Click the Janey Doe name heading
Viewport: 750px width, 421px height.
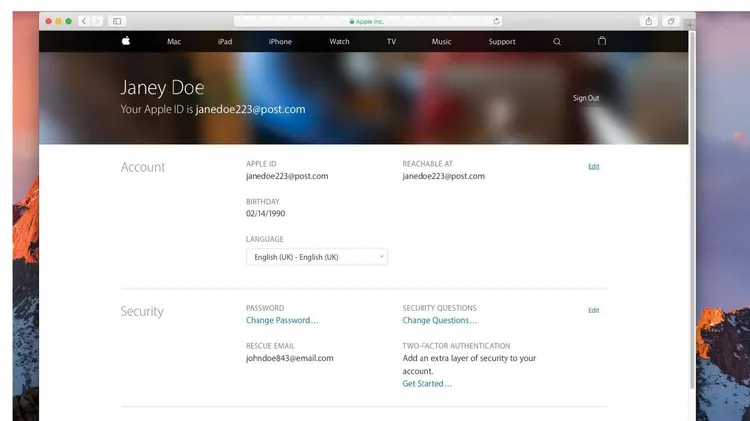click(x=162, y=88)
